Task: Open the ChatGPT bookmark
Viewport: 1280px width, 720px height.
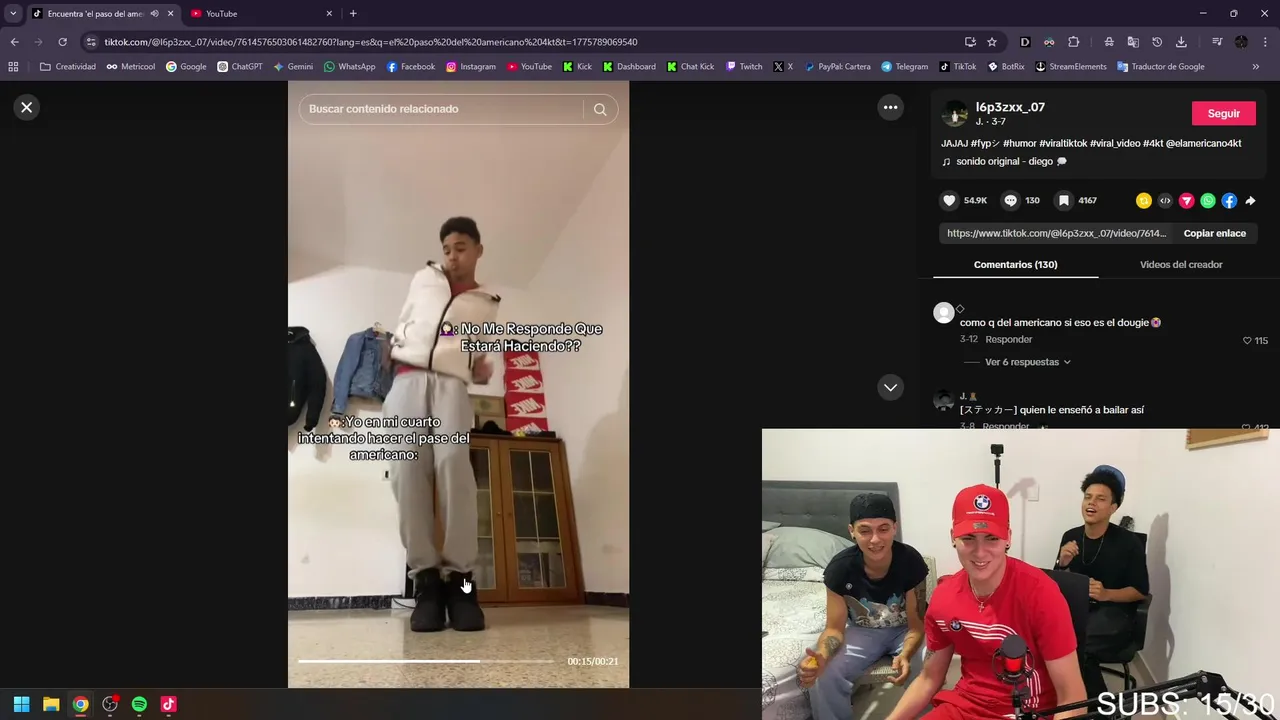Action: click(240, 67)
